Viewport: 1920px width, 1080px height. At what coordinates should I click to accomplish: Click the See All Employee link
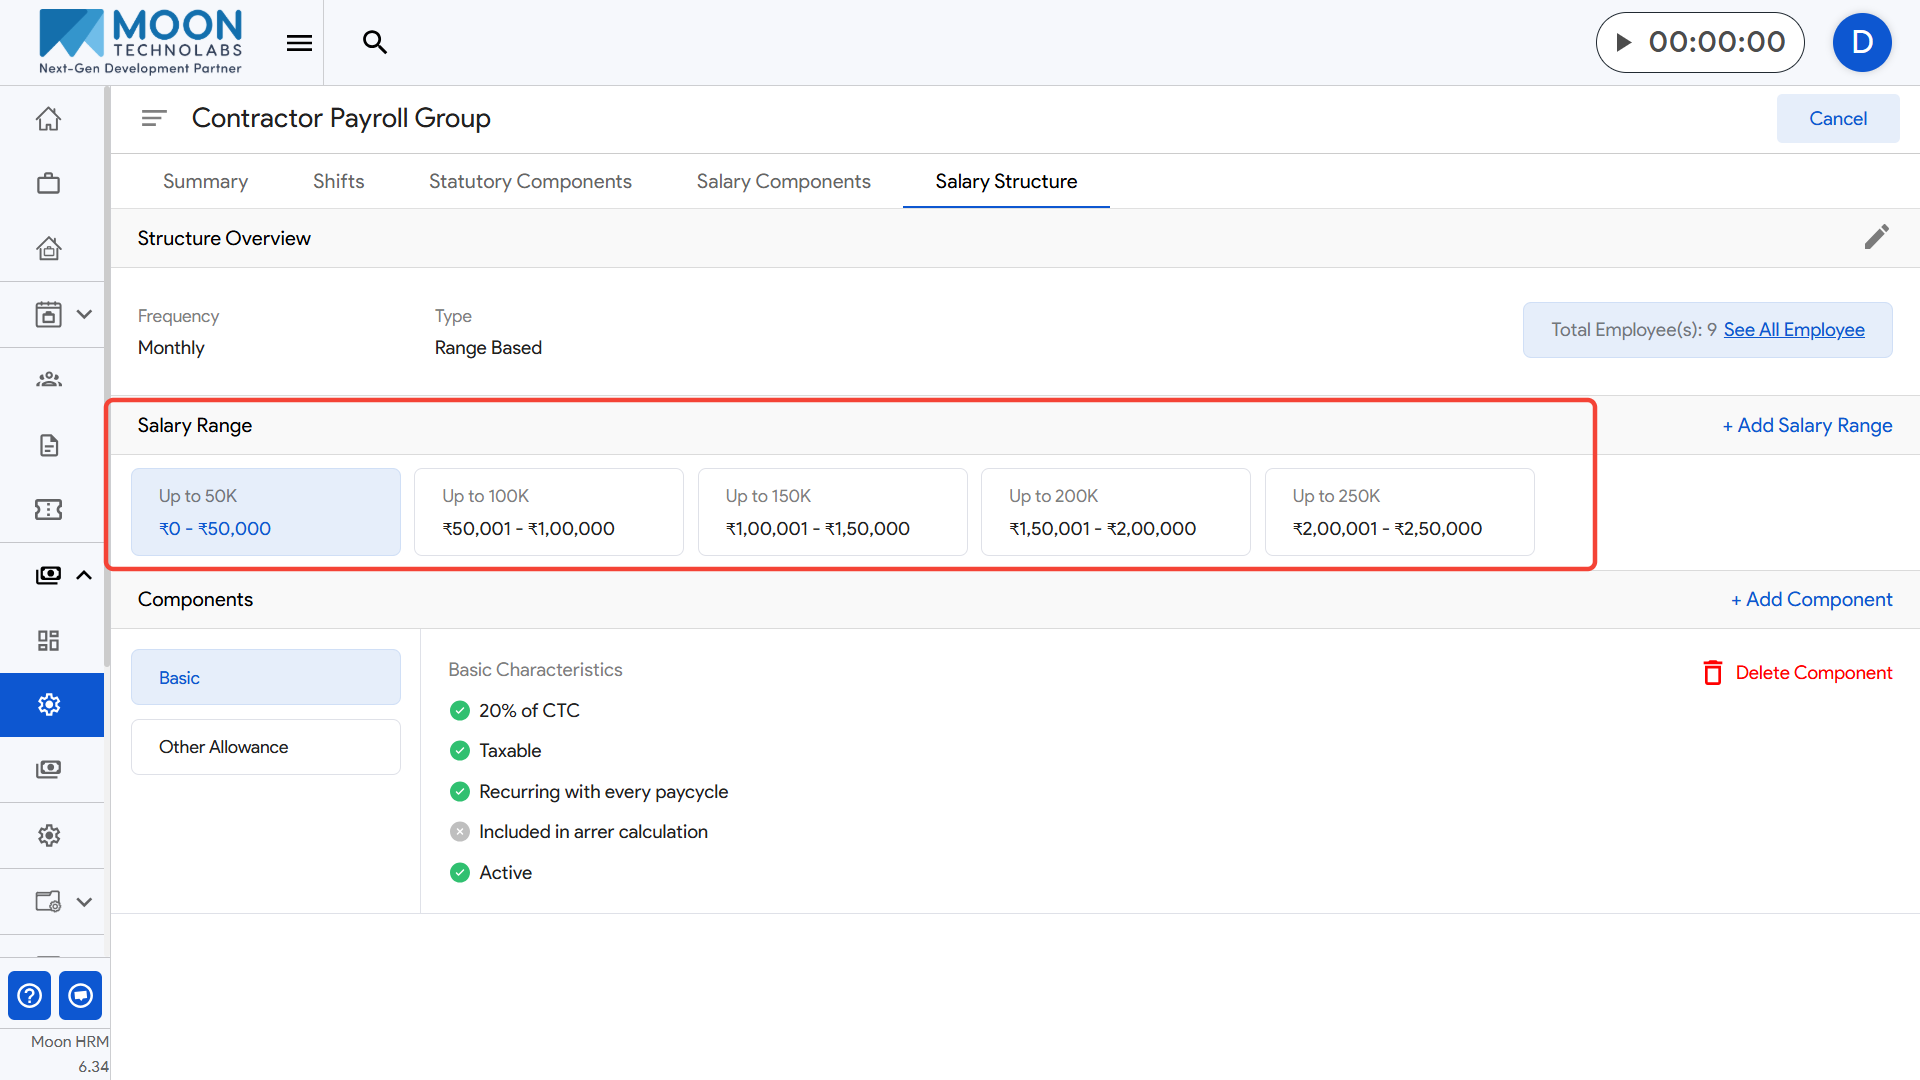coord(1793,330)
